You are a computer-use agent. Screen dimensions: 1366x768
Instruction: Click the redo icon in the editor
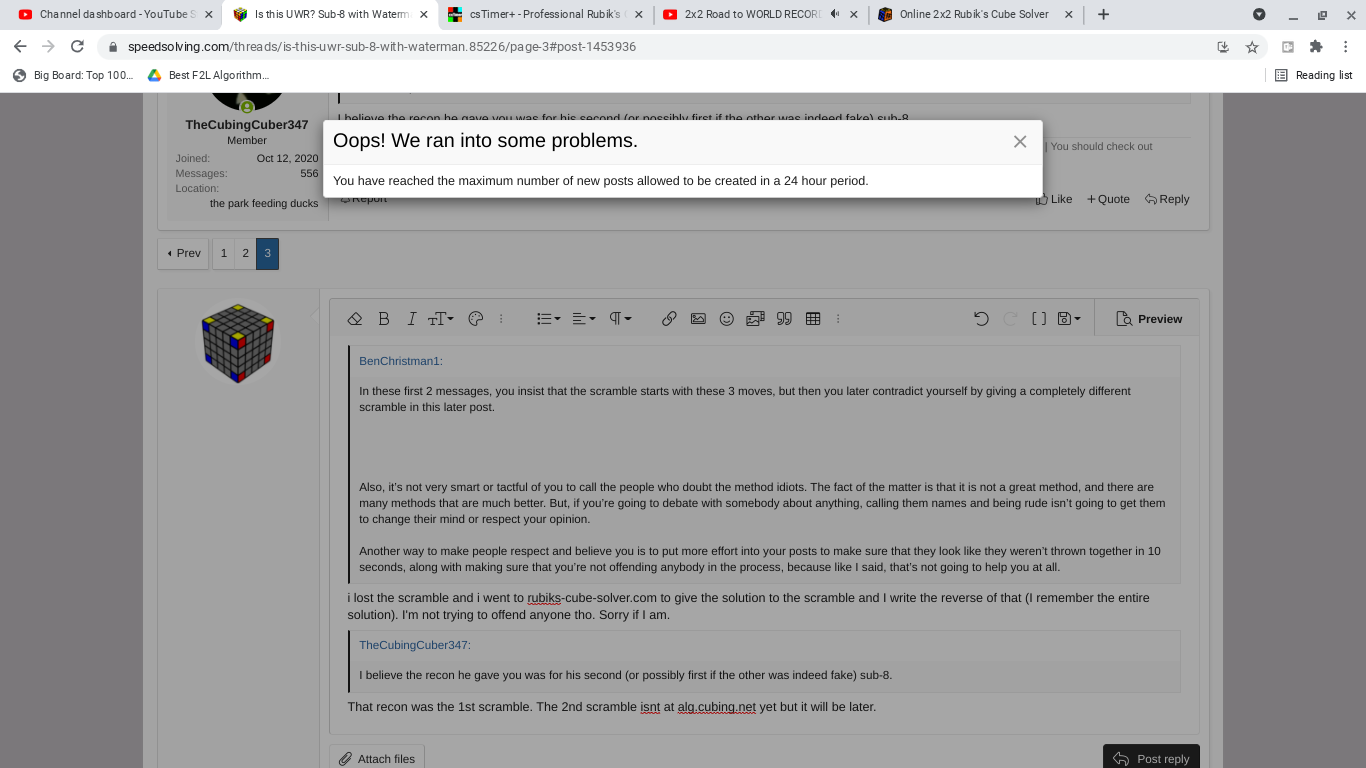pos(1010,319)
